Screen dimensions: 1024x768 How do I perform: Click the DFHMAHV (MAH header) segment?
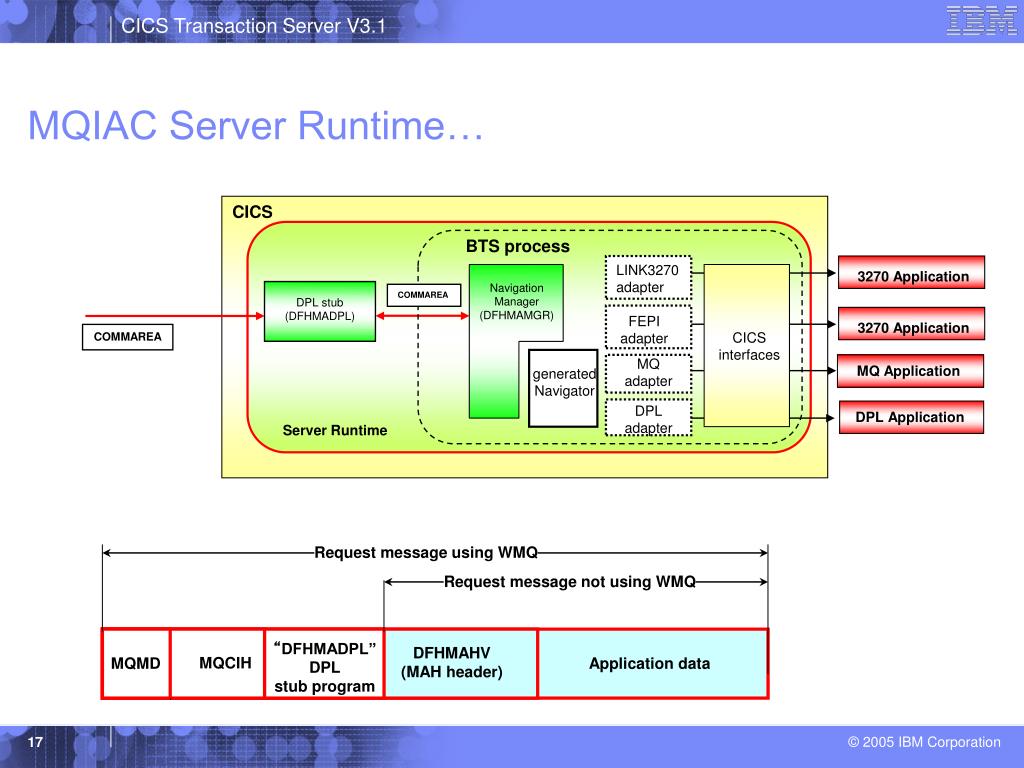460,664
